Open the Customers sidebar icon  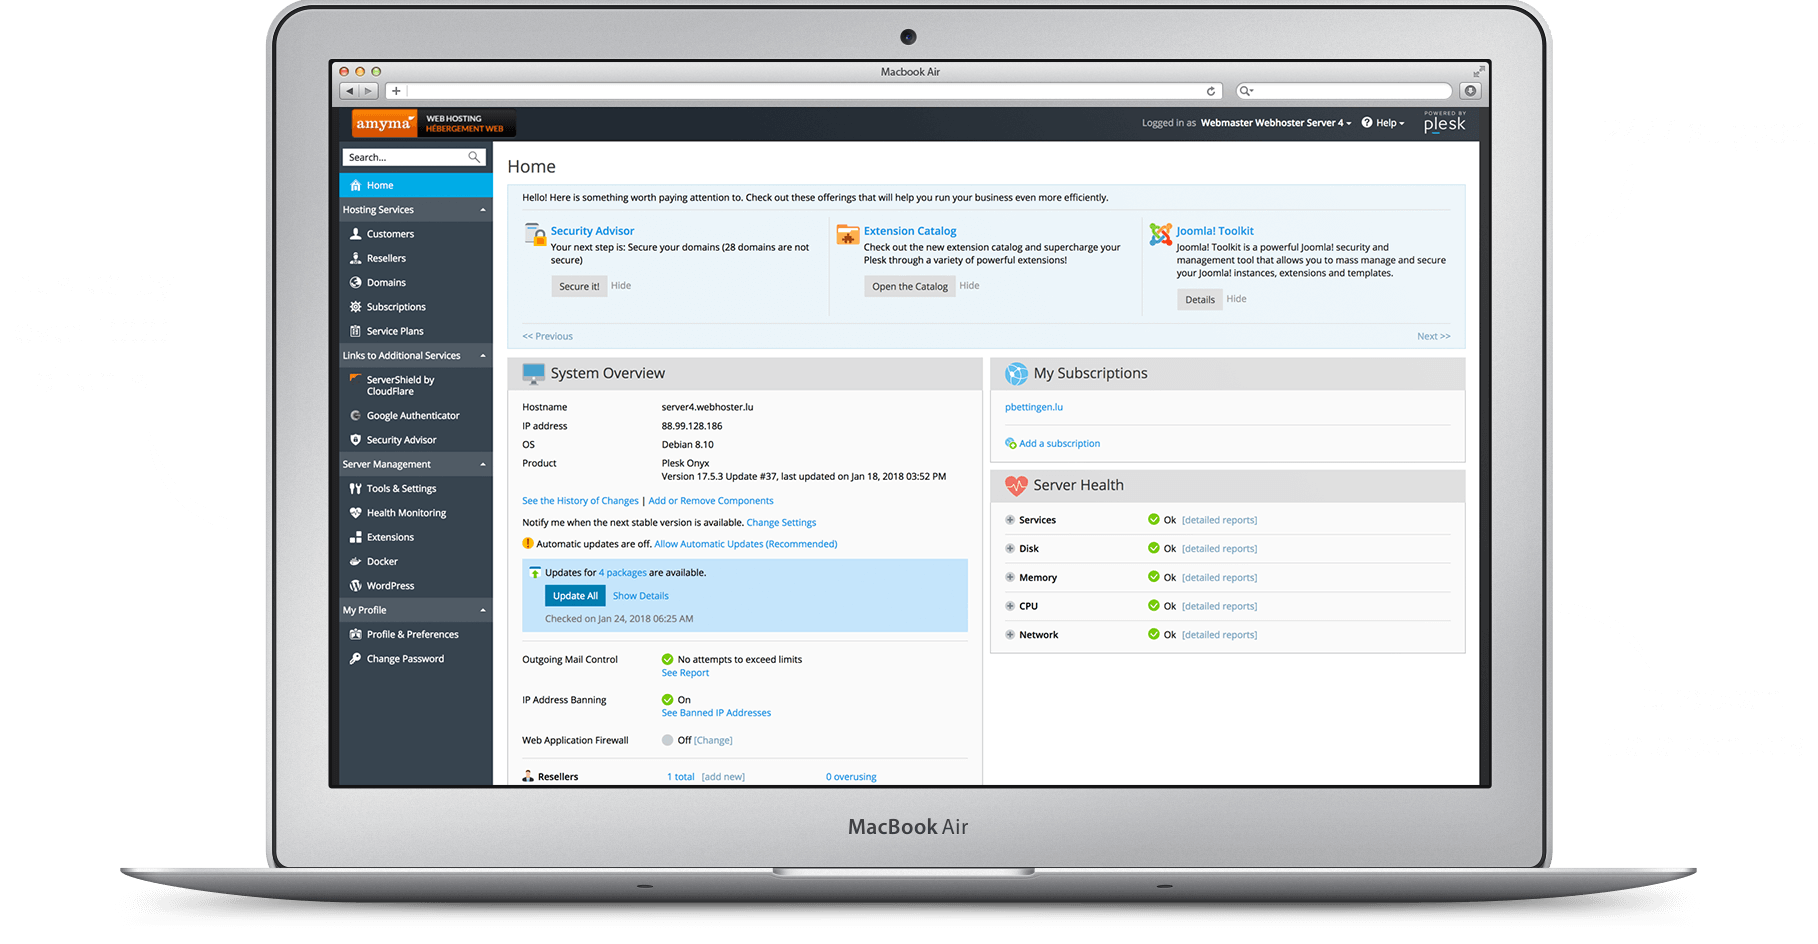click(x=355, y=234)
